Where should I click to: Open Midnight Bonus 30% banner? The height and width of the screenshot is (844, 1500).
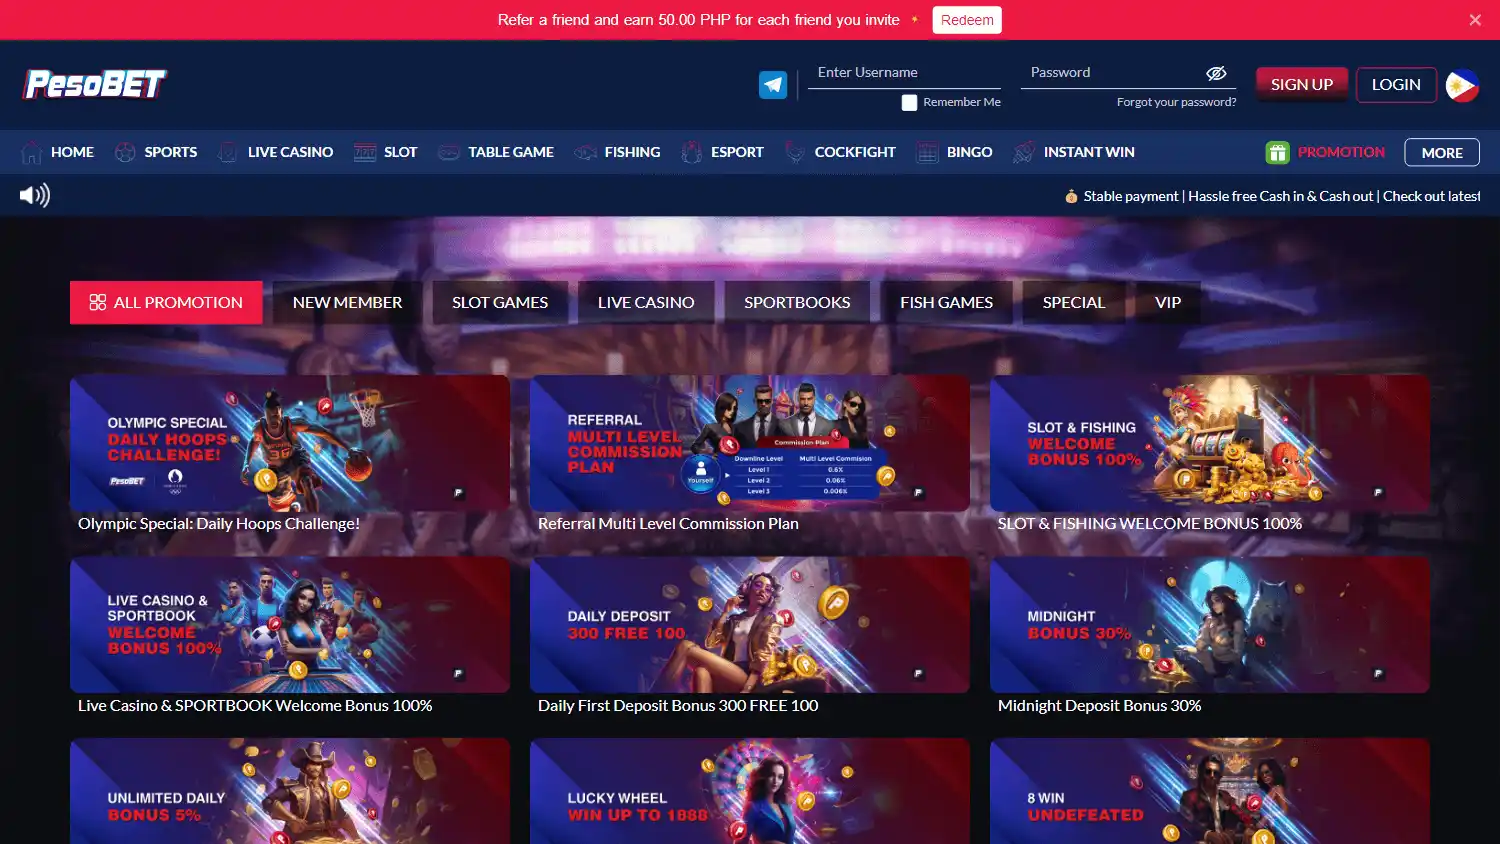click(x=1210, y=625)
